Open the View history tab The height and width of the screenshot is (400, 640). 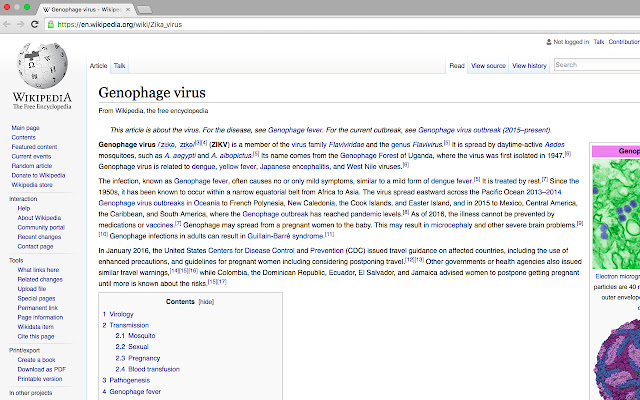(529, 66)
